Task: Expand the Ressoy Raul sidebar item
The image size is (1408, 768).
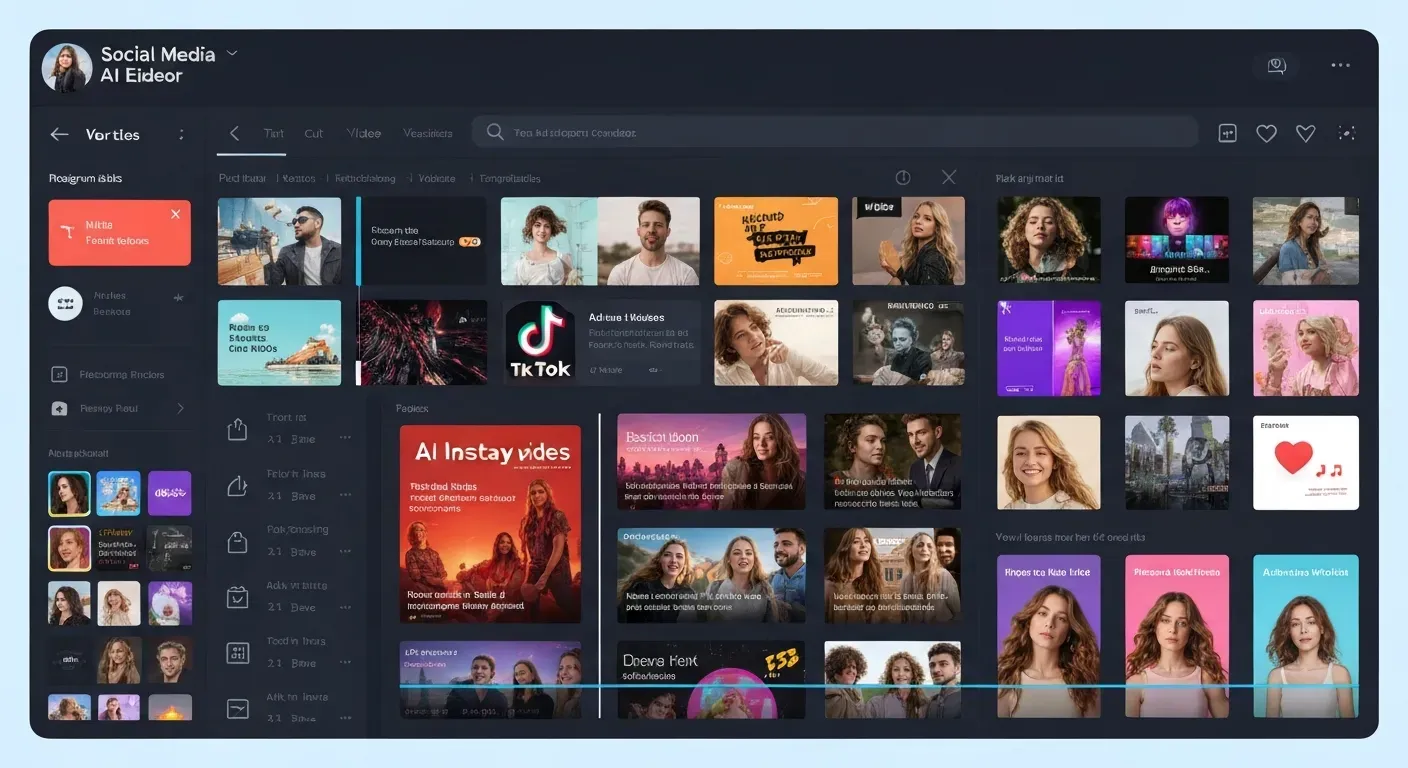Action: [x=181, y=408]
